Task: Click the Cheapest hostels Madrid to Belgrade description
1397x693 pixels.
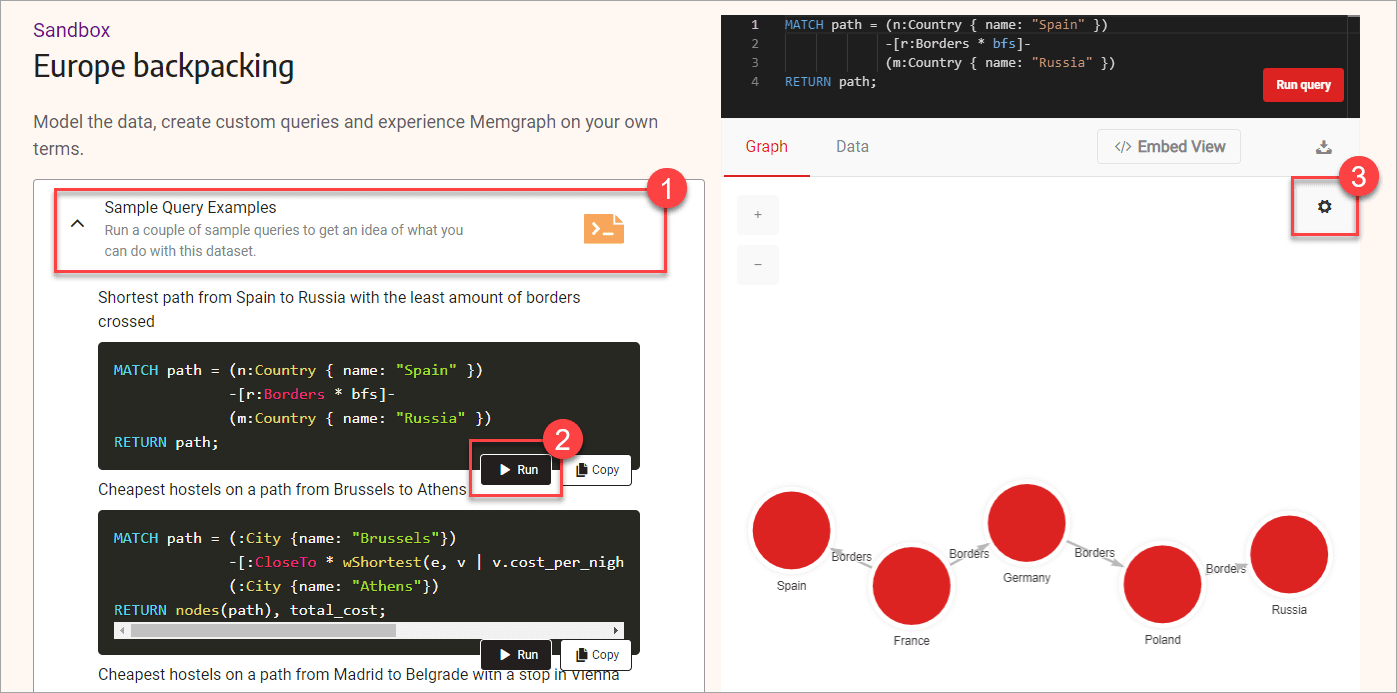Action: [358, 674]
